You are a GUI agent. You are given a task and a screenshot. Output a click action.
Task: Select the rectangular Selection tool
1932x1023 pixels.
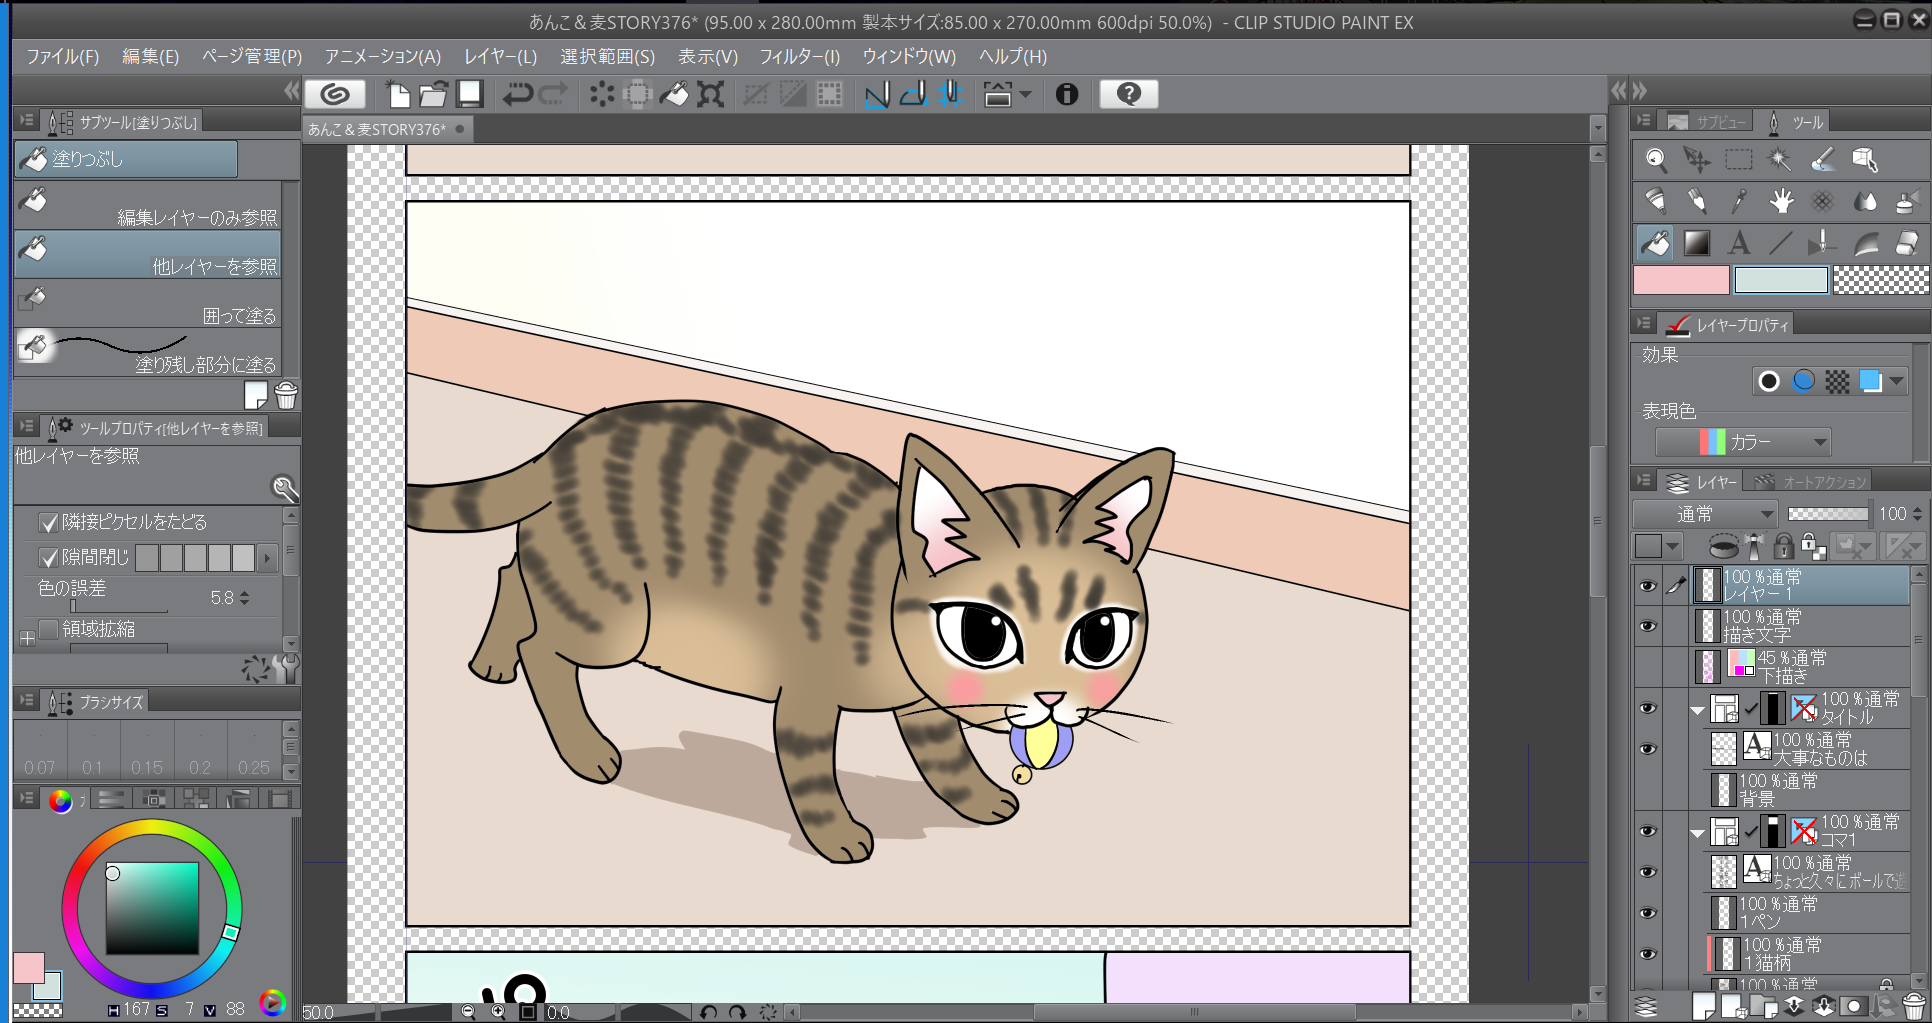point(1739,159)
